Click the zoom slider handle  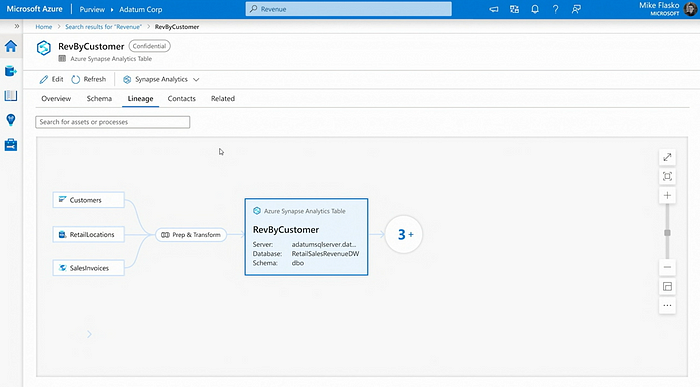667,233
